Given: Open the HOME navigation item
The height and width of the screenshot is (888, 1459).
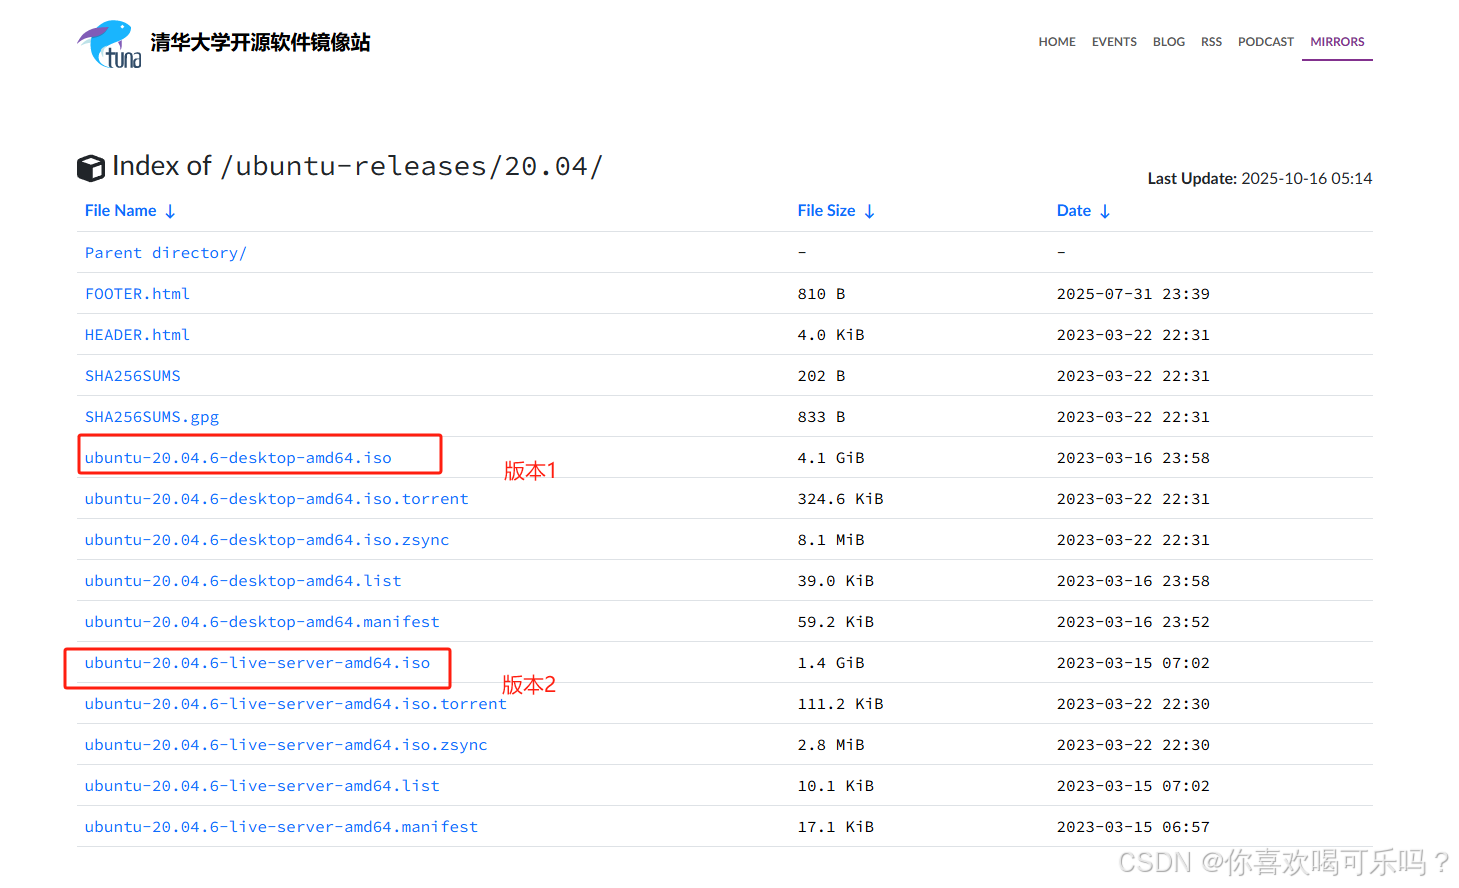Looking at the screenshot, I should coord(1056,42).
